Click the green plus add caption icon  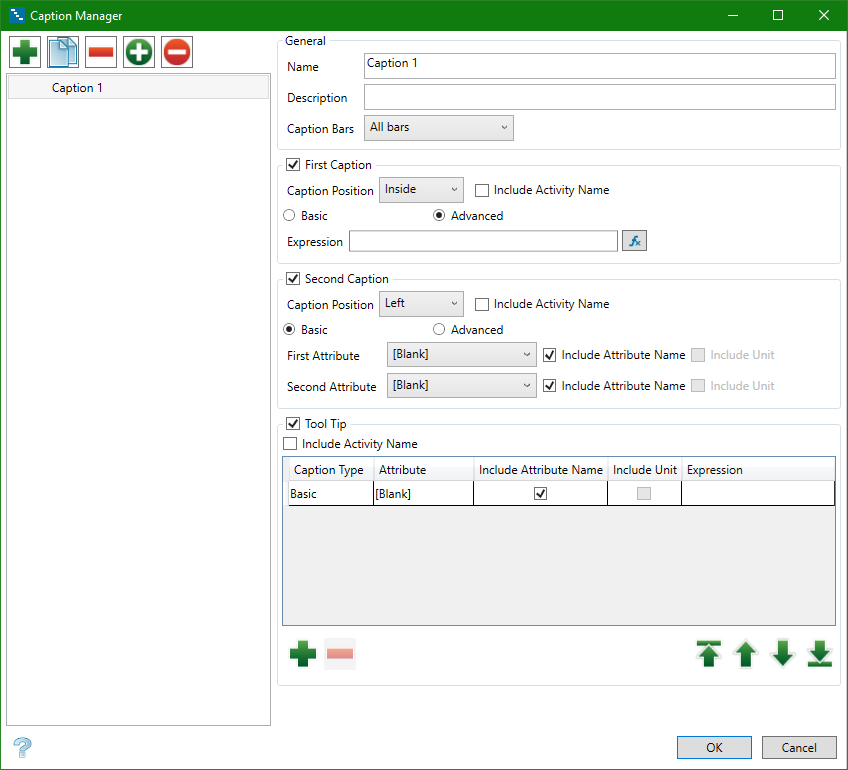pos(25,52)
